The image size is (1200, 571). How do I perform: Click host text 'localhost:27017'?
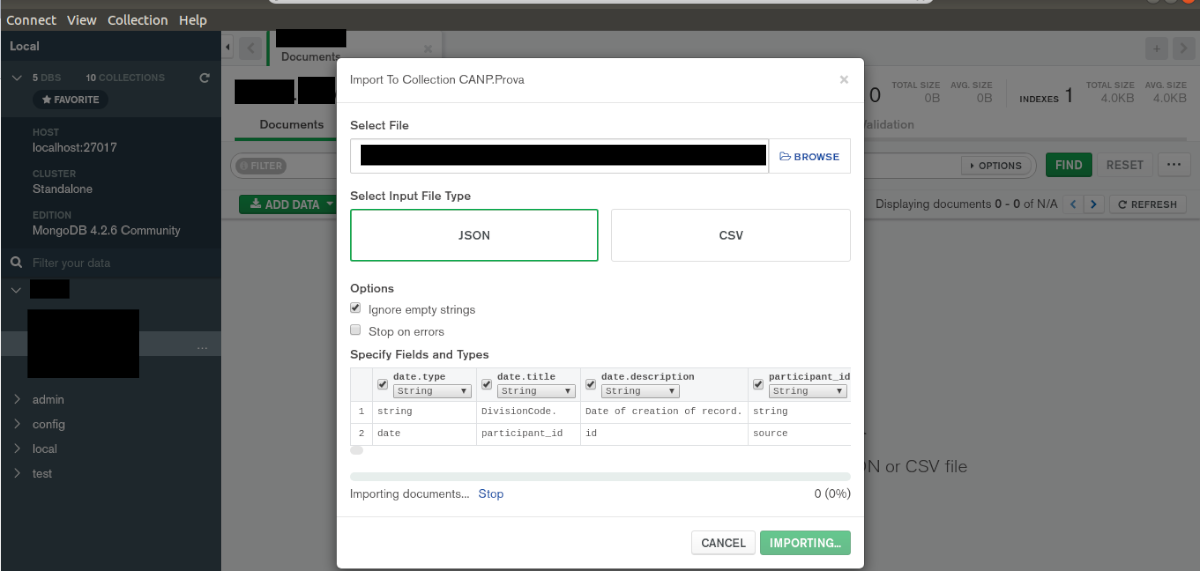75,147
